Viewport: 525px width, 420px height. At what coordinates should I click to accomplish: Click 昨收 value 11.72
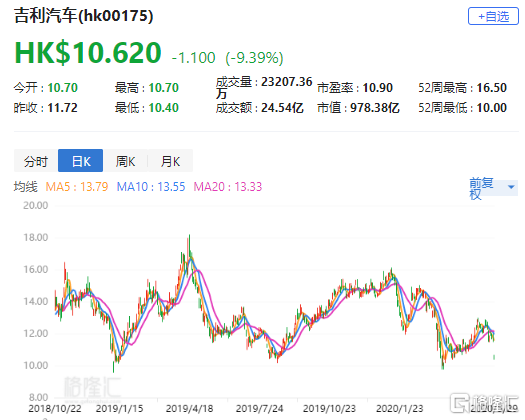tap(63, 108)
